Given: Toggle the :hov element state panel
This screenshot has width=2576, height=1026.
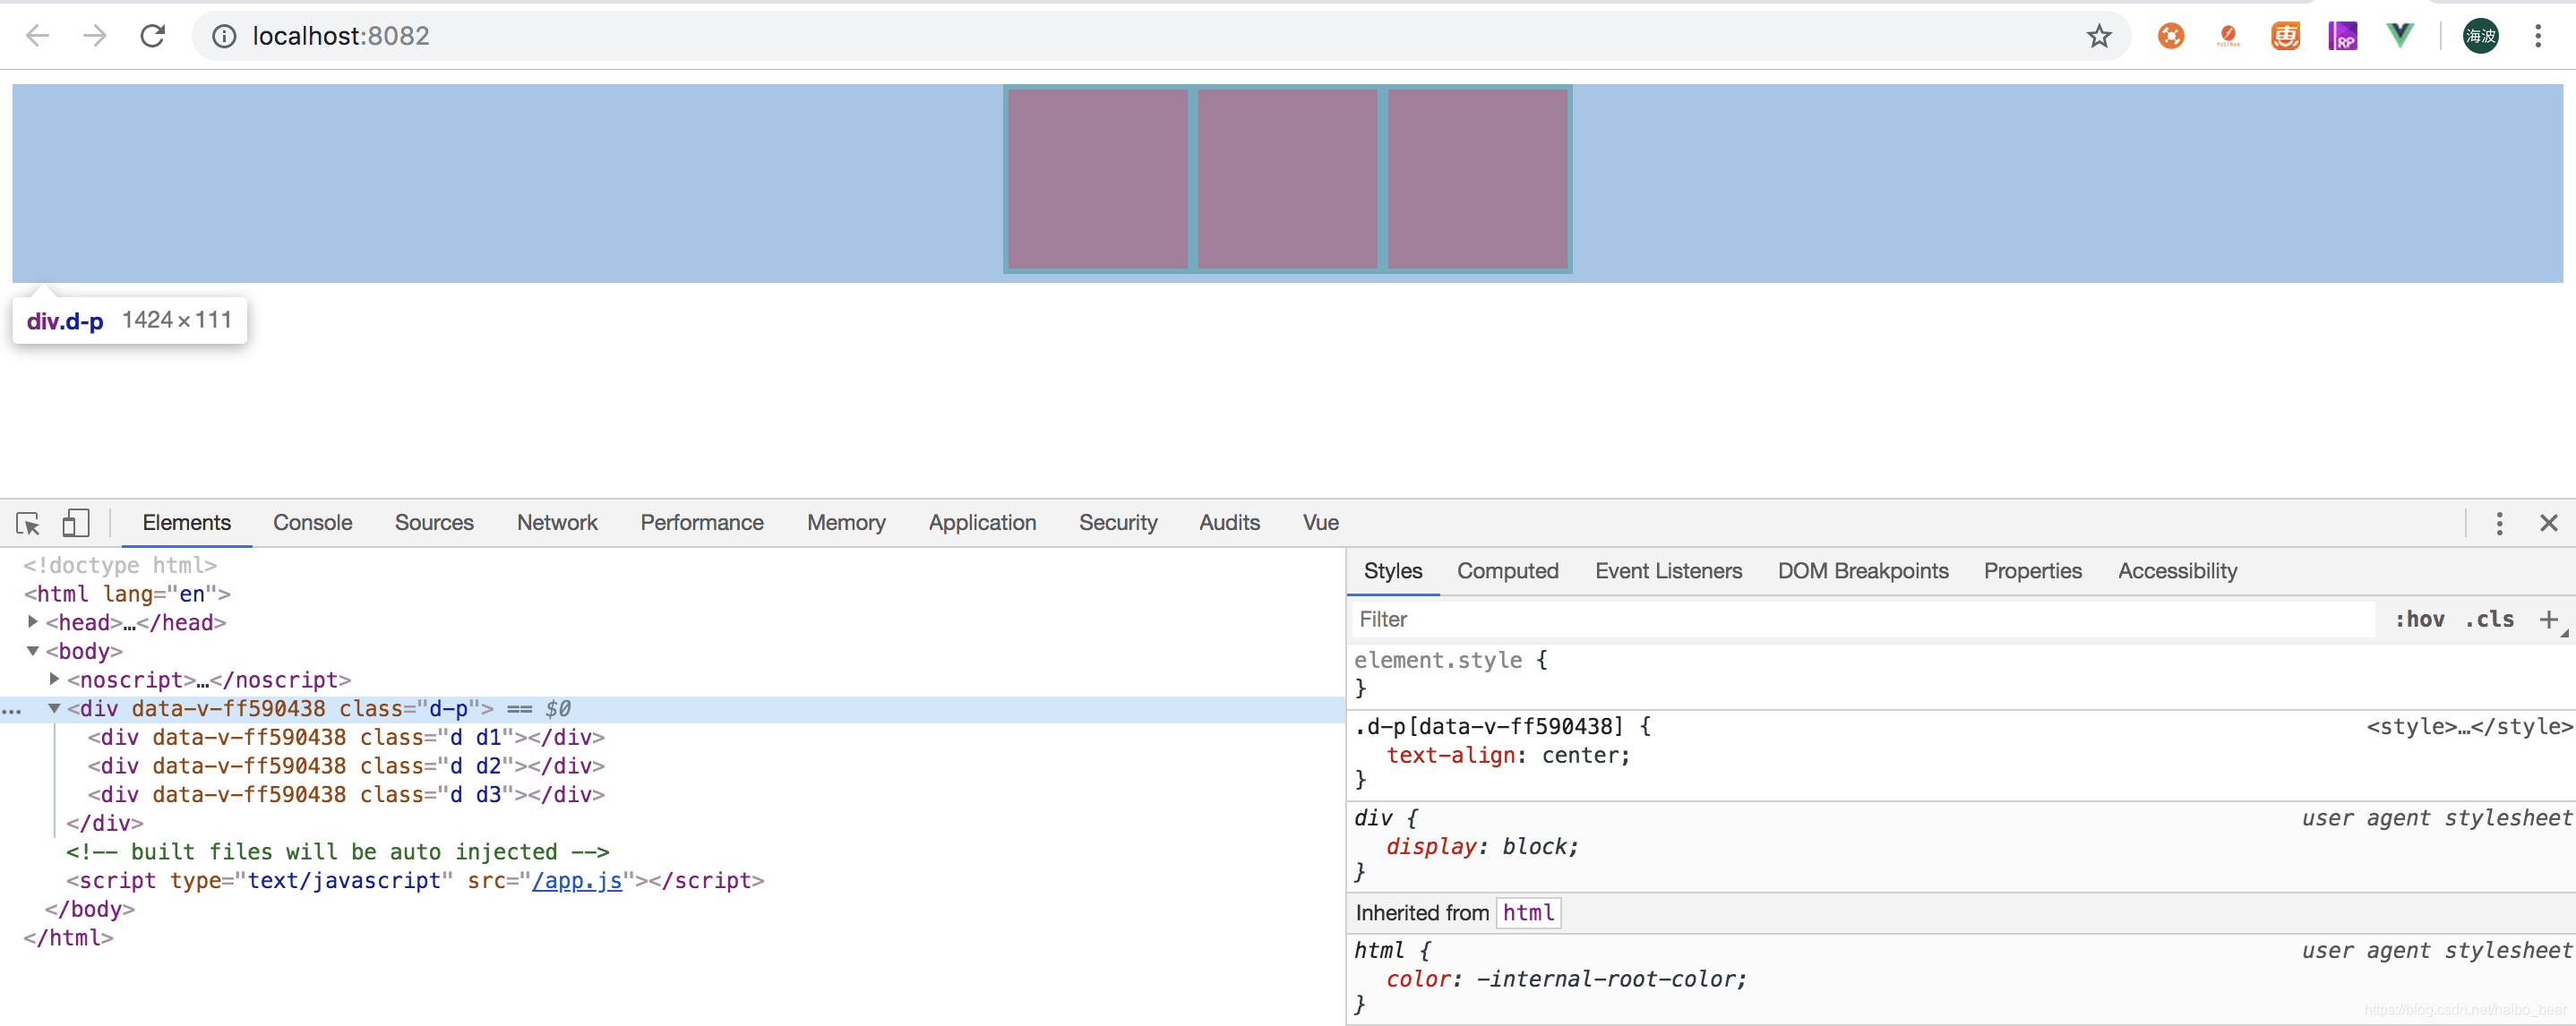Looking at the screenshot, I should [2419, 619].
